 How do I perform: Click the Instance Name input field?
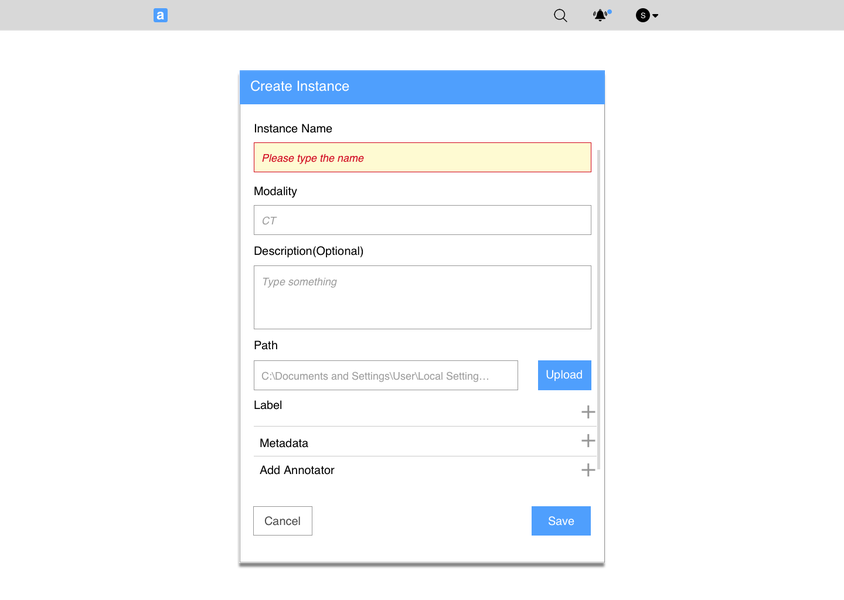pos(422,158)
